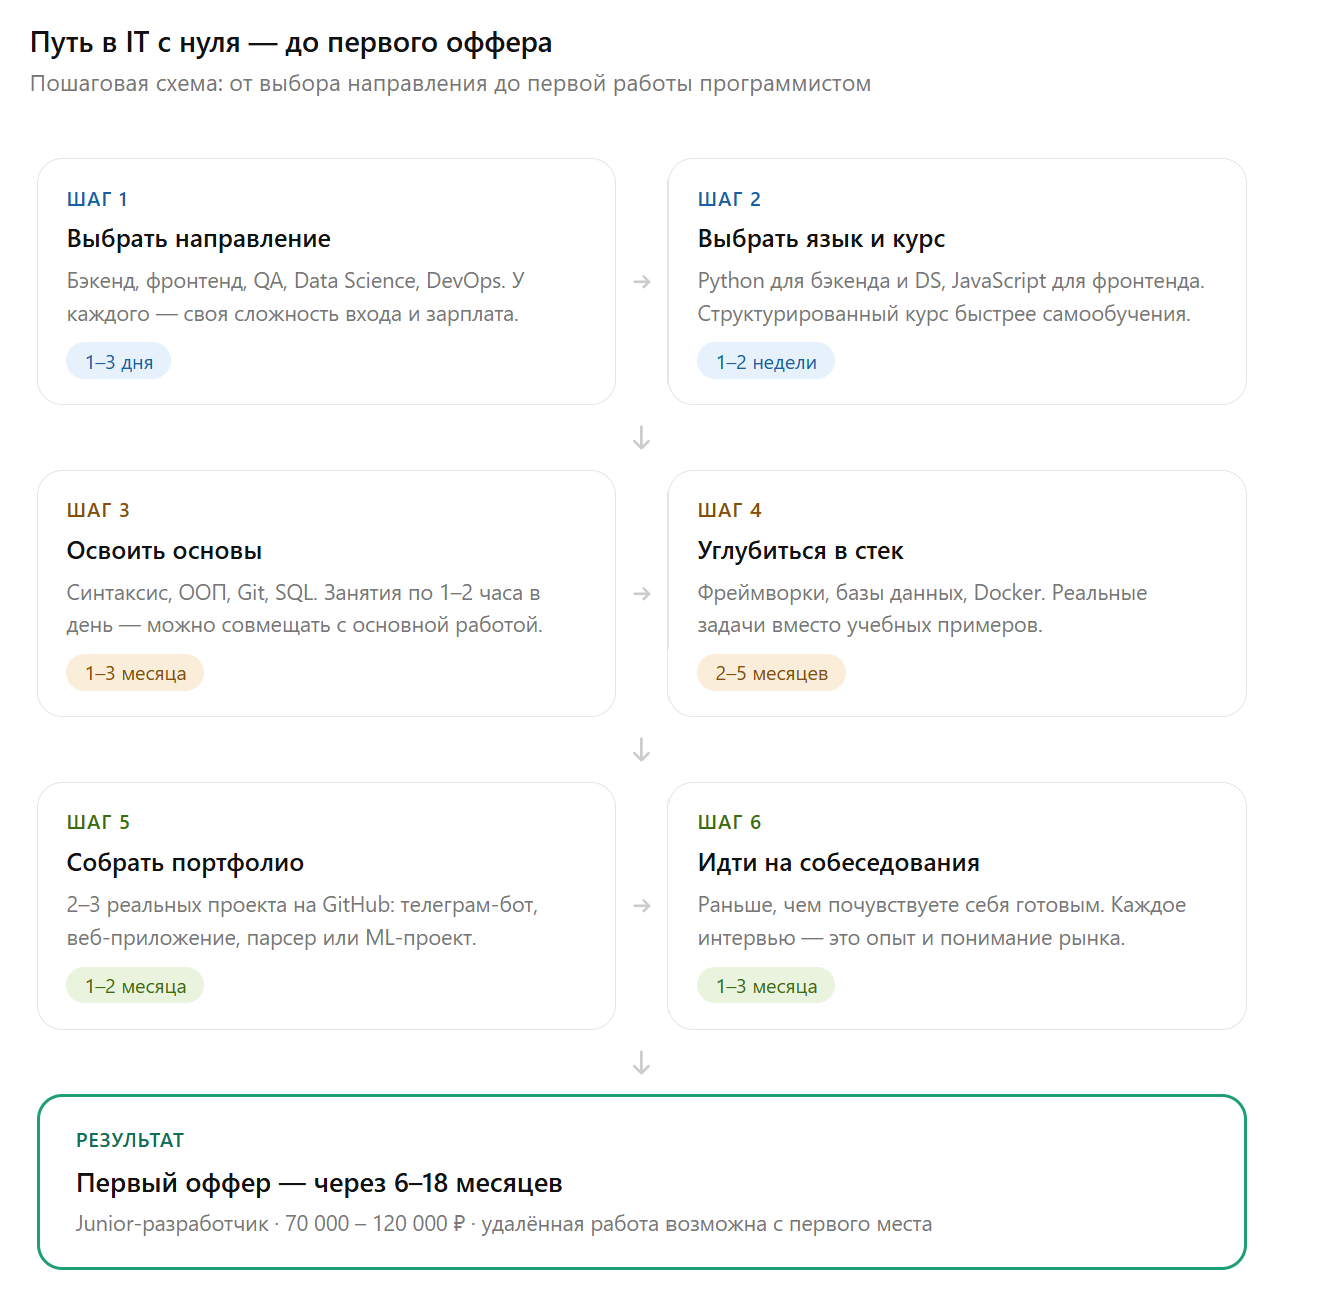
Task: Click the down arrow below the Step 3–4 row
Action: 642,750
